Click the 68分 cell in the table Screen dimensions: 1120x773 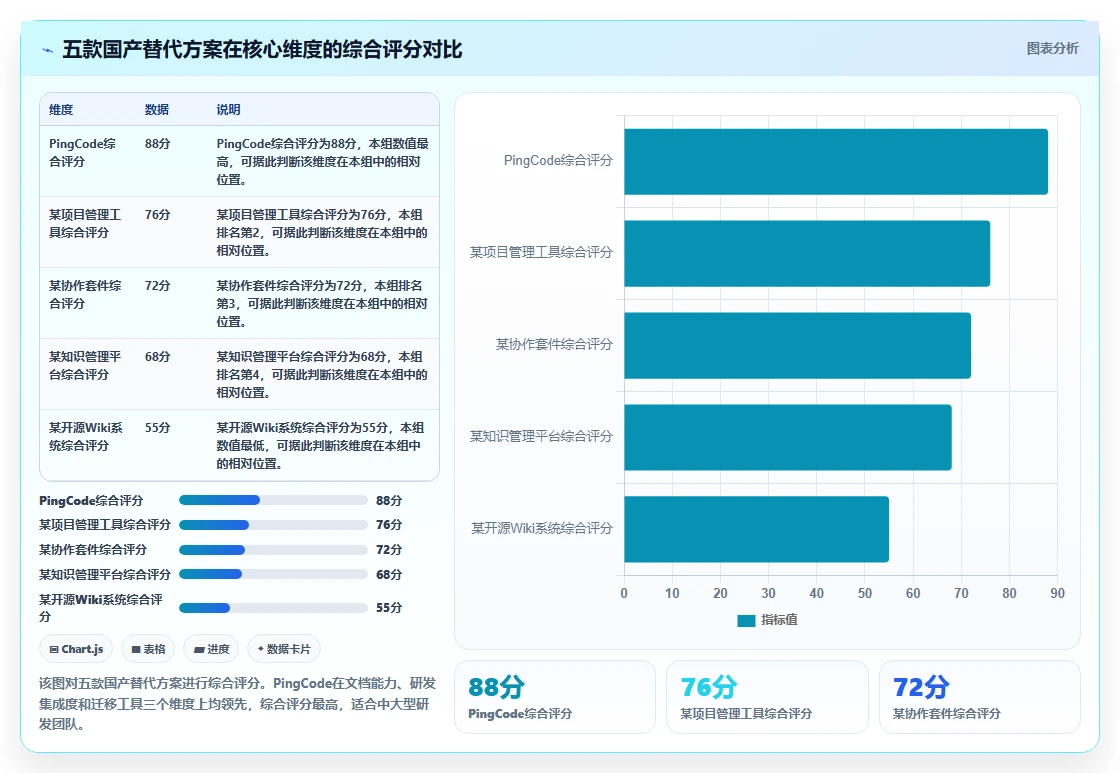click(157, 356)
